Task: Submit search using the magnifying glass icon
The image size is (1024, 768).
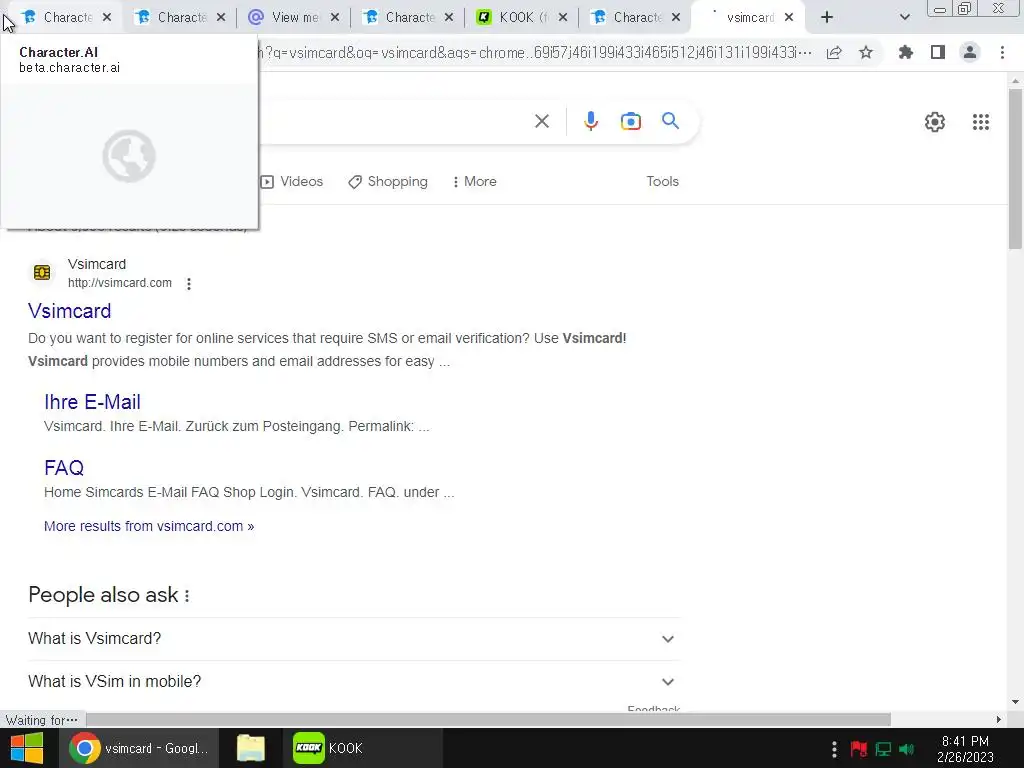Action: (x=670, y=121)
